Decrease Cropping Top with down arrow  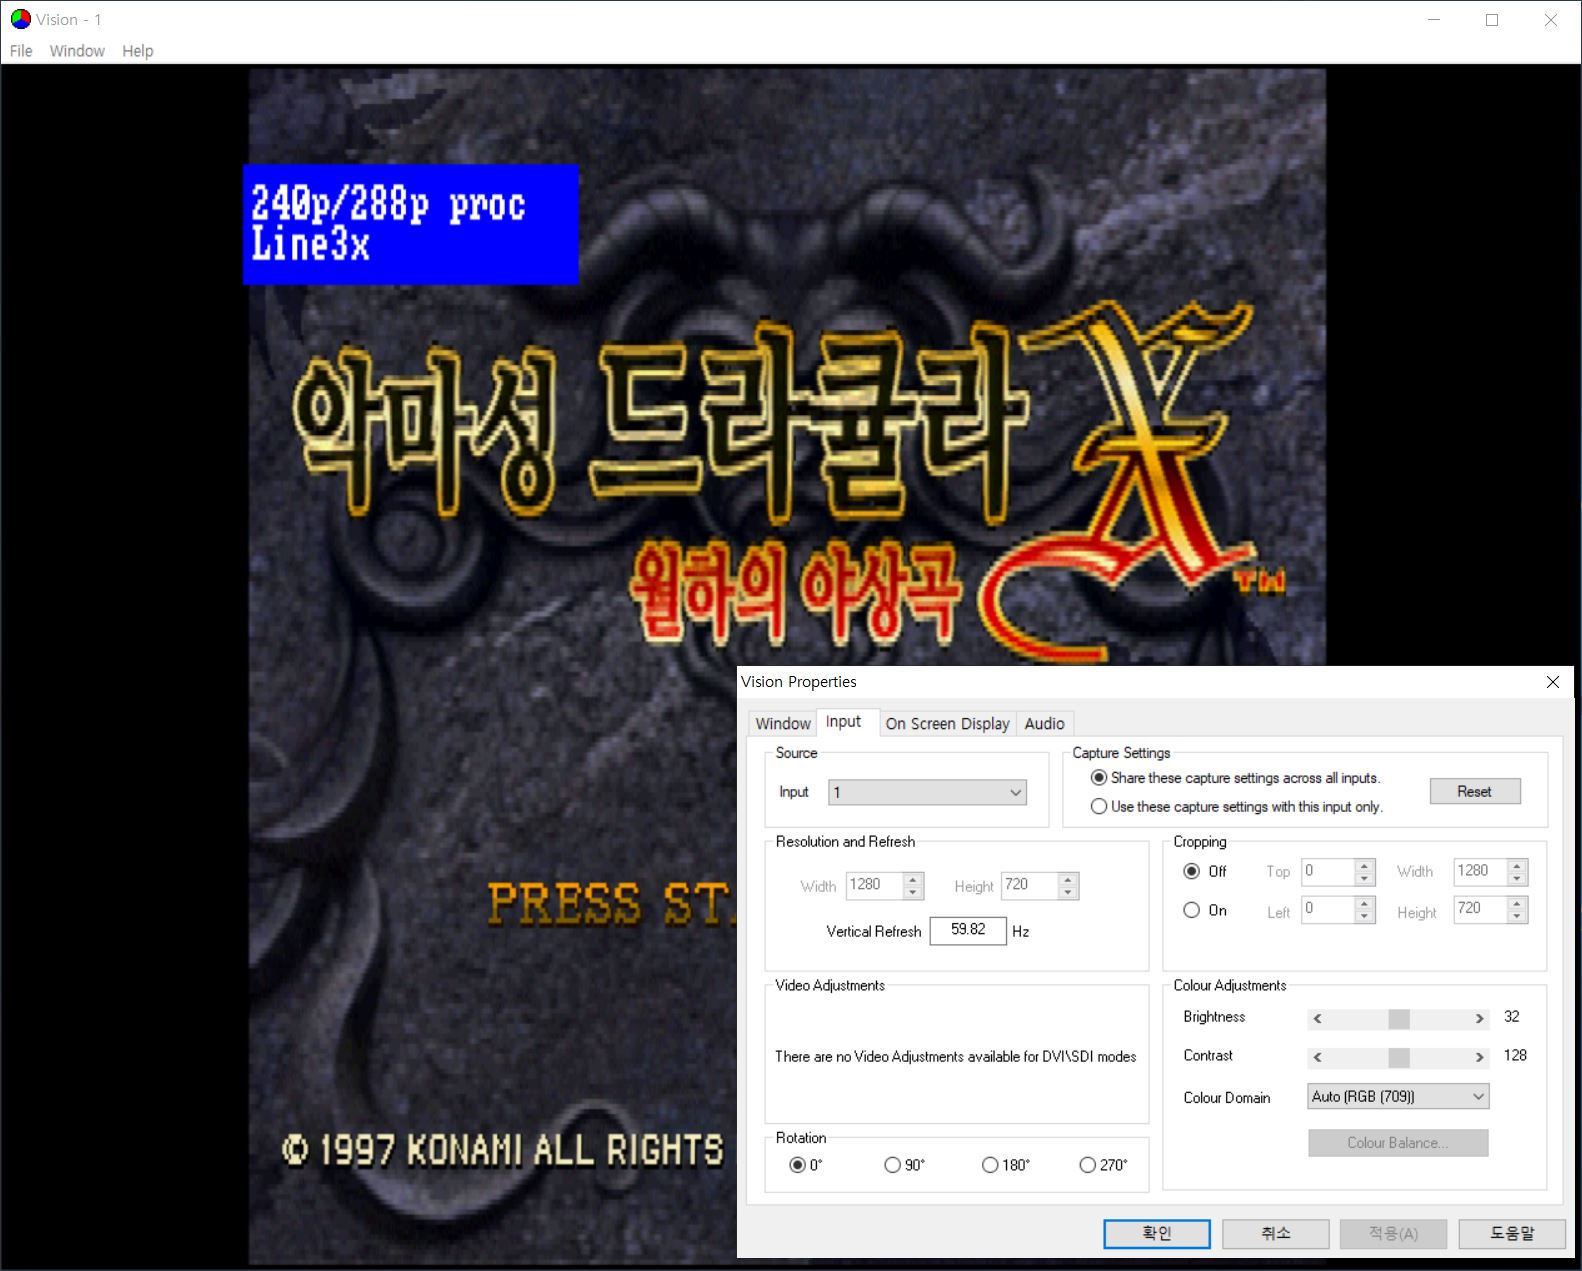coord(1365,878)
